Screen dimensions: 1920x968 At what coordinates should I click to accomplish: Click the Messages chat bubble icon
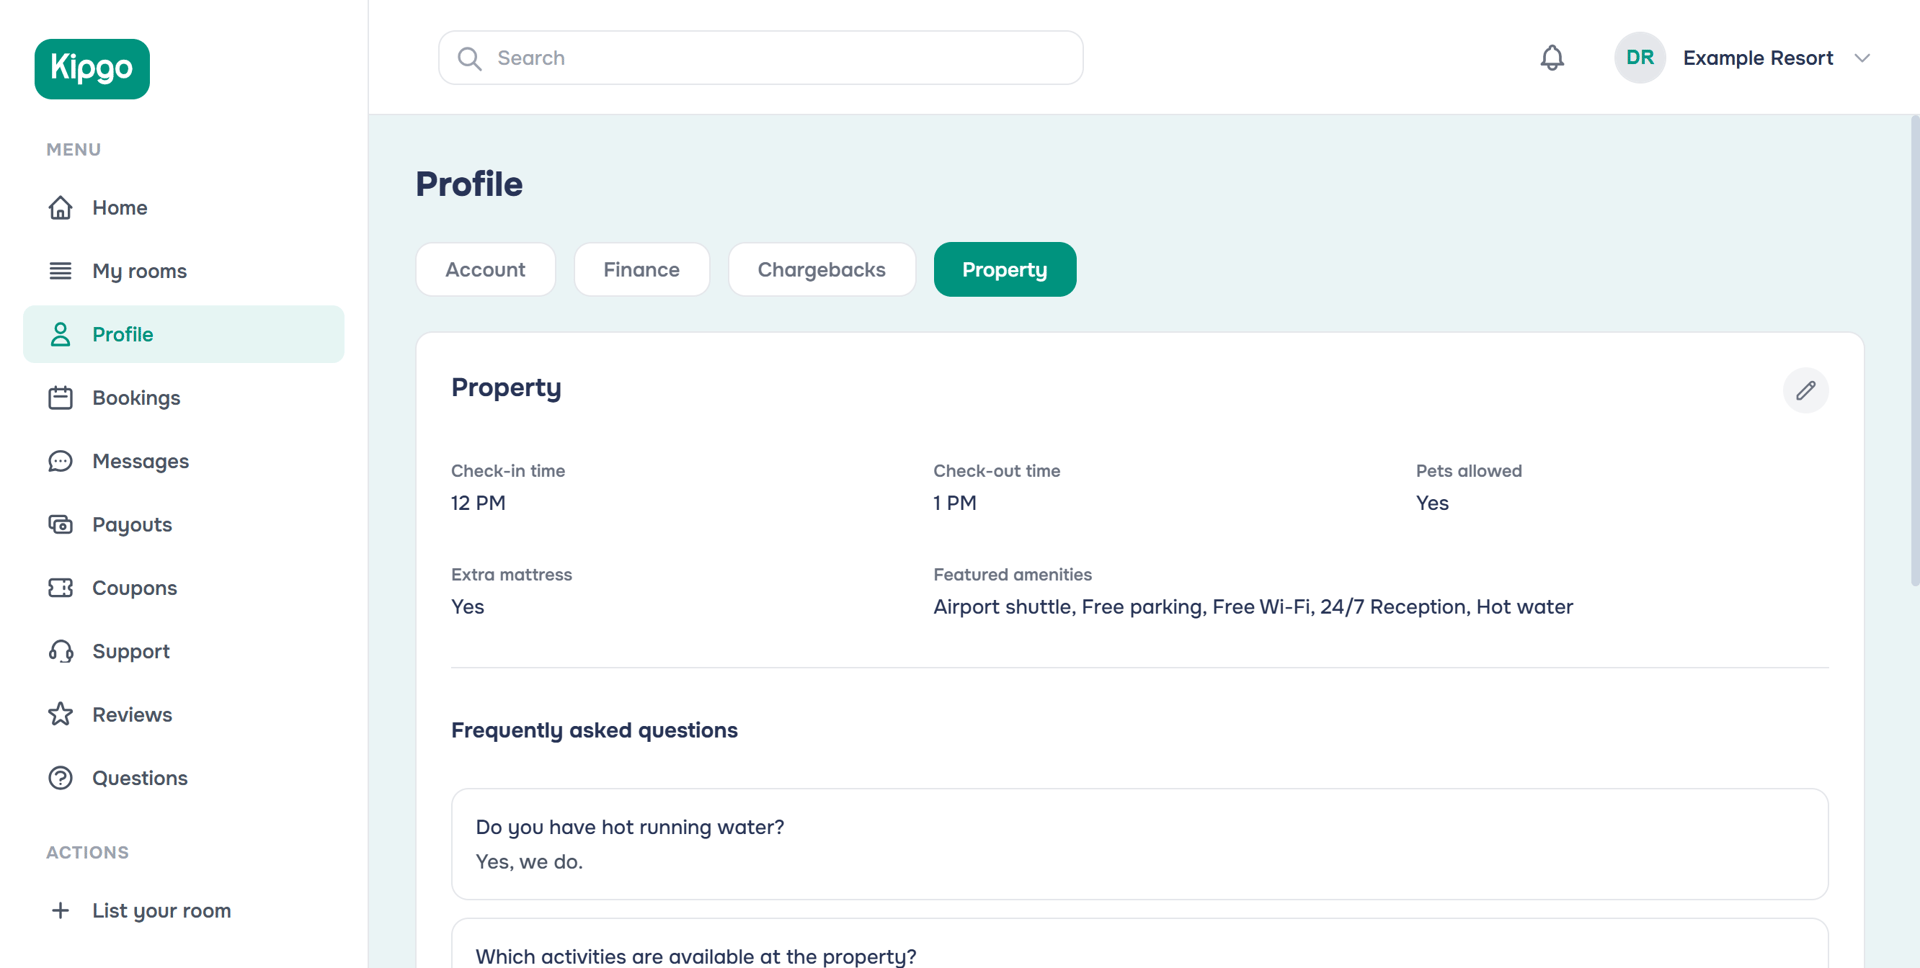click(x=61, y=461)
